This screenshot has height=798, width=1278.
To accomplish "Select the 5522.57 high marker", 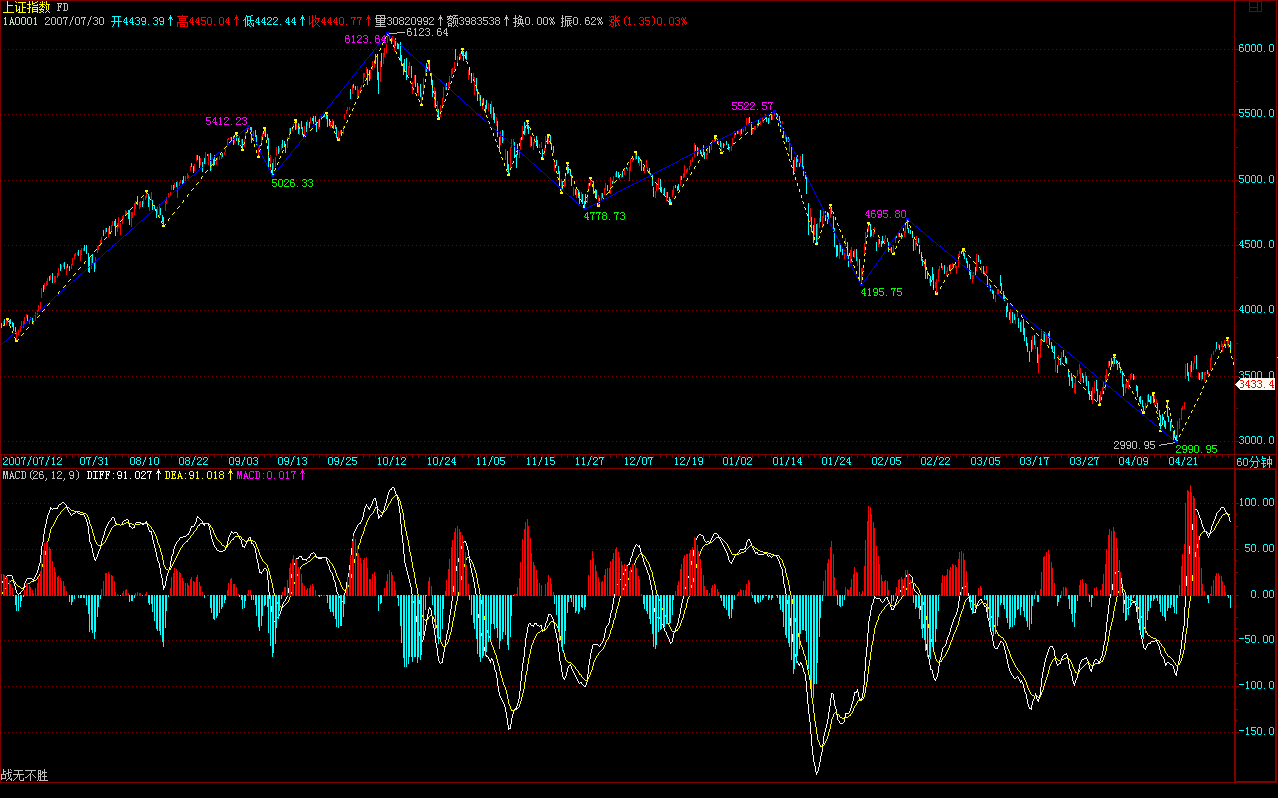I will point(752,106).
